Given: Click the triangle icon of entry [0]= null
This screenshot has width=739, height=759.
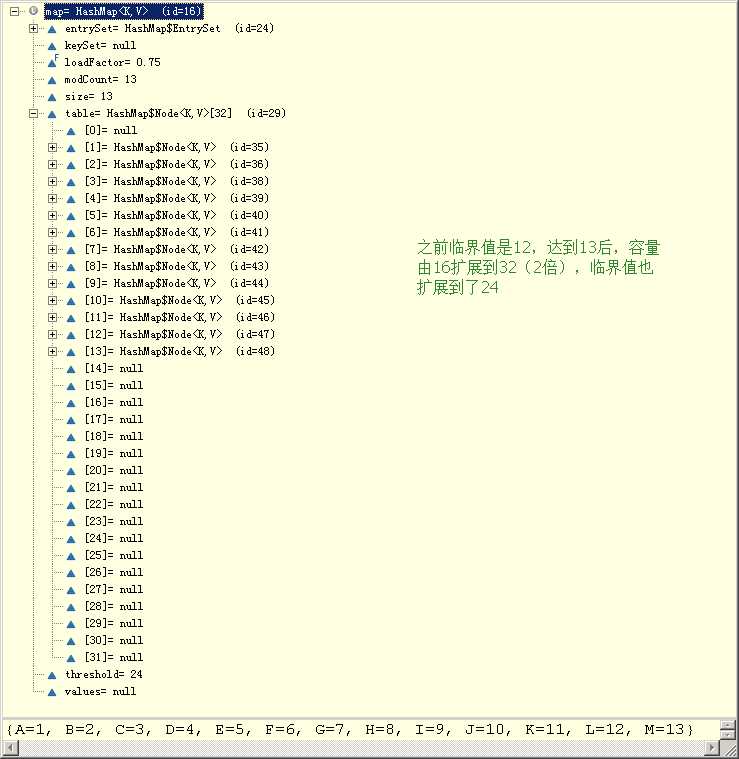Looking at the screenshot, I should click(71, 131).
